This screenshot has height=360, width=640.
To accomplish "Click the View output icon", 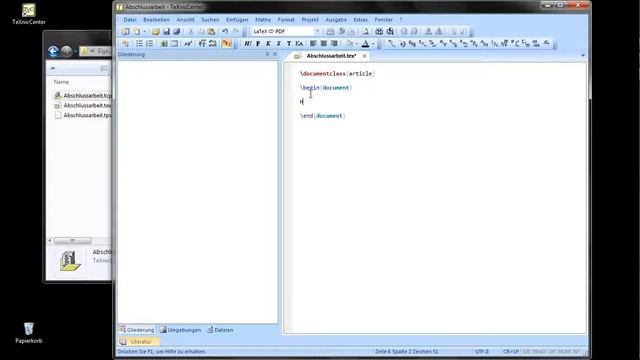I will click(x=365, y=31).
